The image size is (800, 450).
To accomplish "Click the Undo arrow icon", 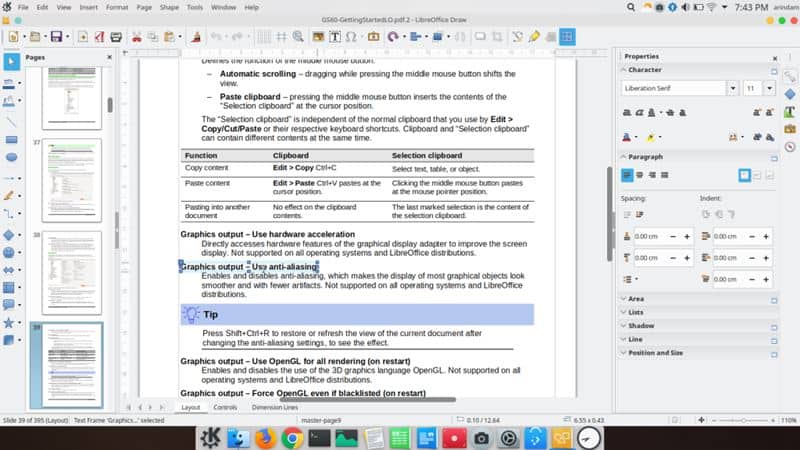I will click(x=216, y=37).
